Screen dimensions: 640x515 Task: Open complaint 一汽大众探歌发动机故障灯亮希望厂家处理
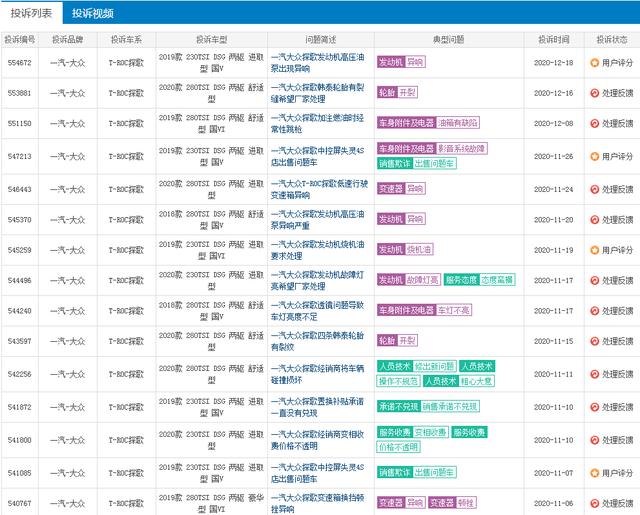coord(318,280)
